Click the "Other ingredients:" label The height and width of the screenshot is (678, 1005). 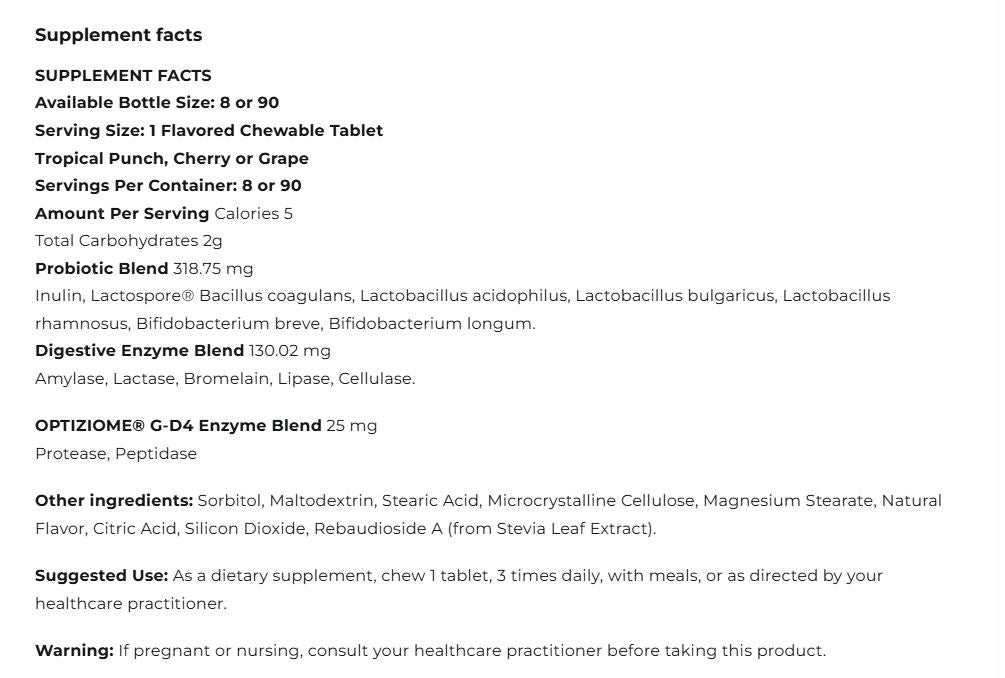(x=114, y=501)
